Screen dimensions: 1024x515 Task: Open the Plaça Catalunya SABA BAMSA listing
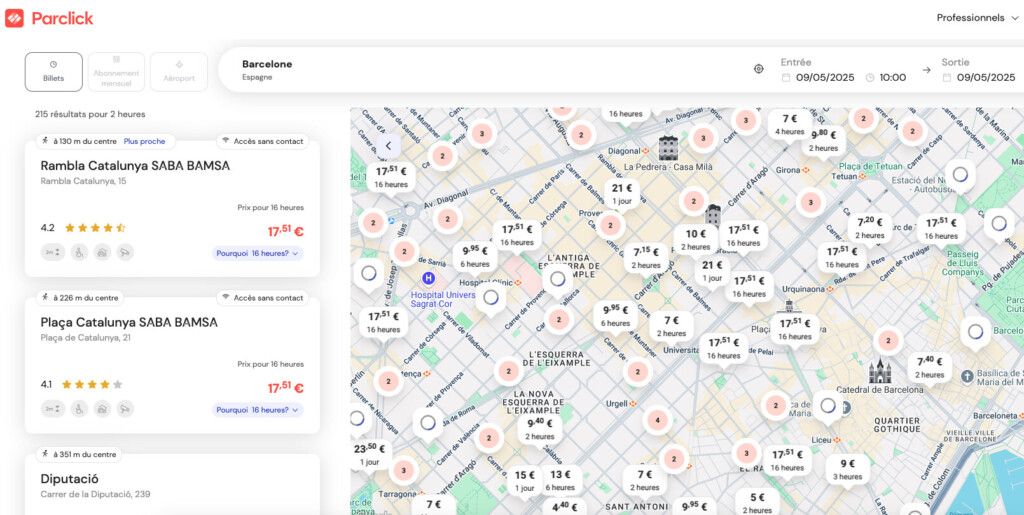click(129, 322)
